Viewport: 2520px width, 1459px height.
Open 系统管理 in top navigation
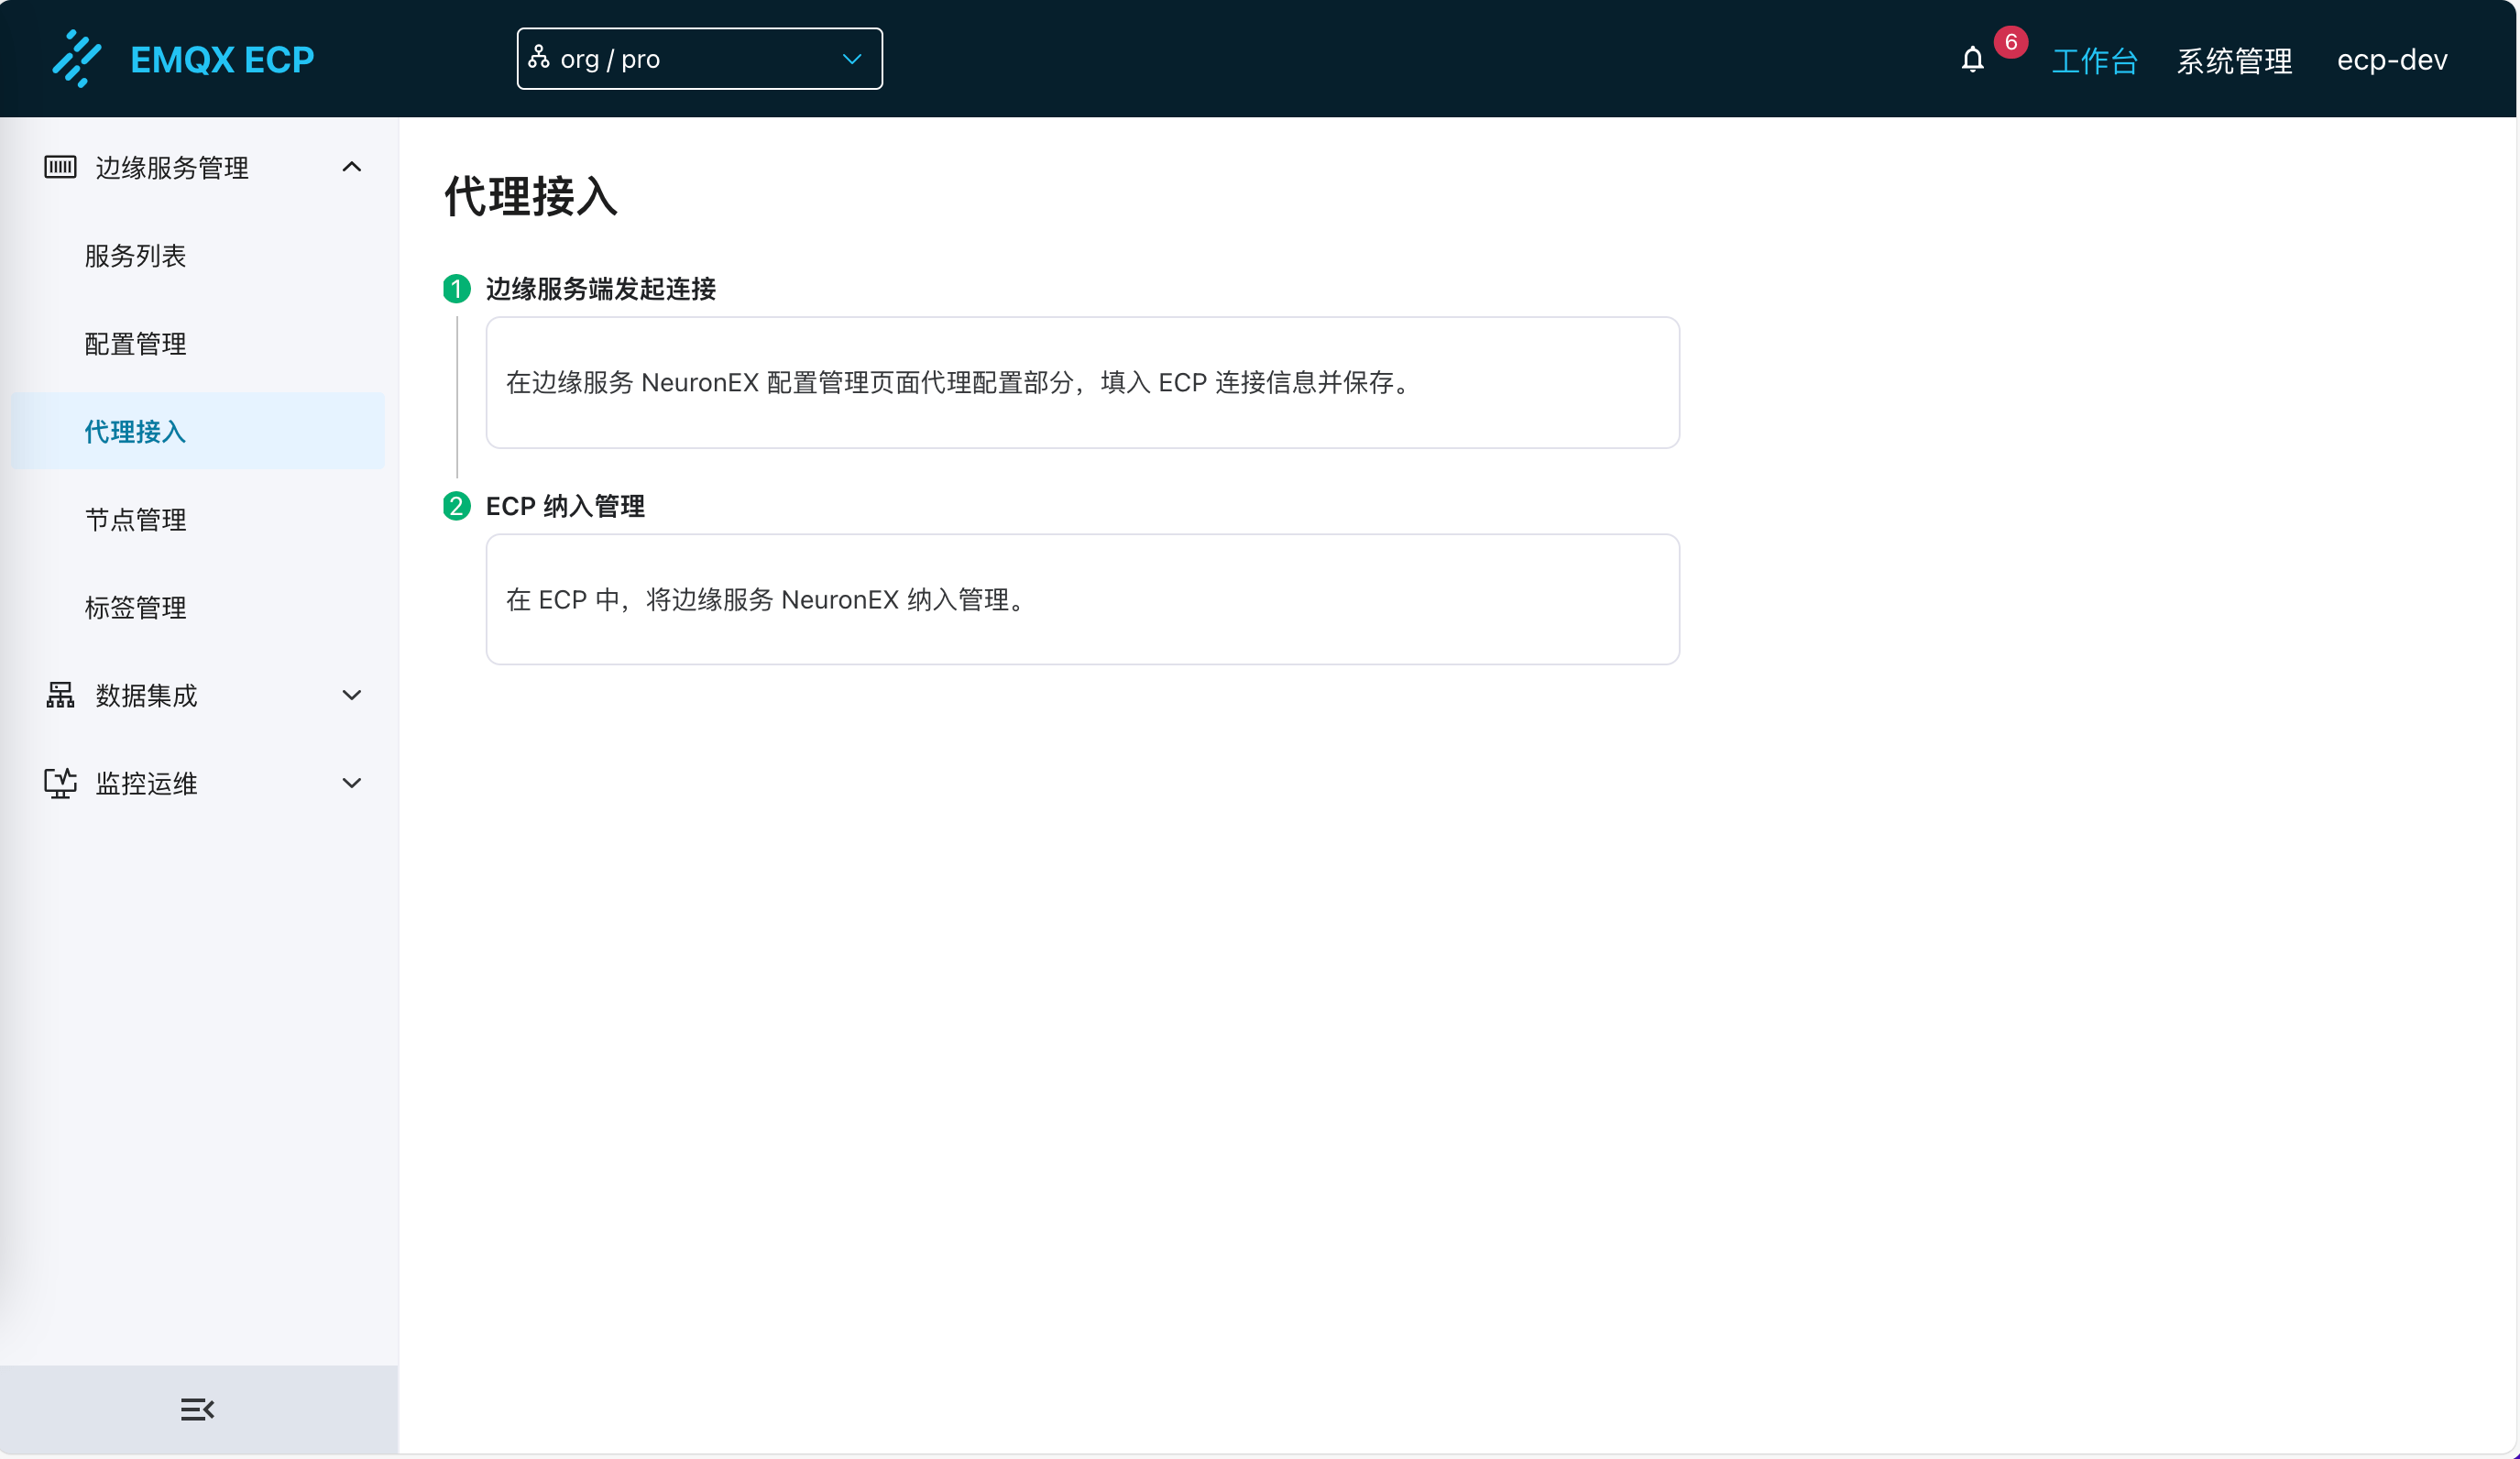coord(2234,61)
